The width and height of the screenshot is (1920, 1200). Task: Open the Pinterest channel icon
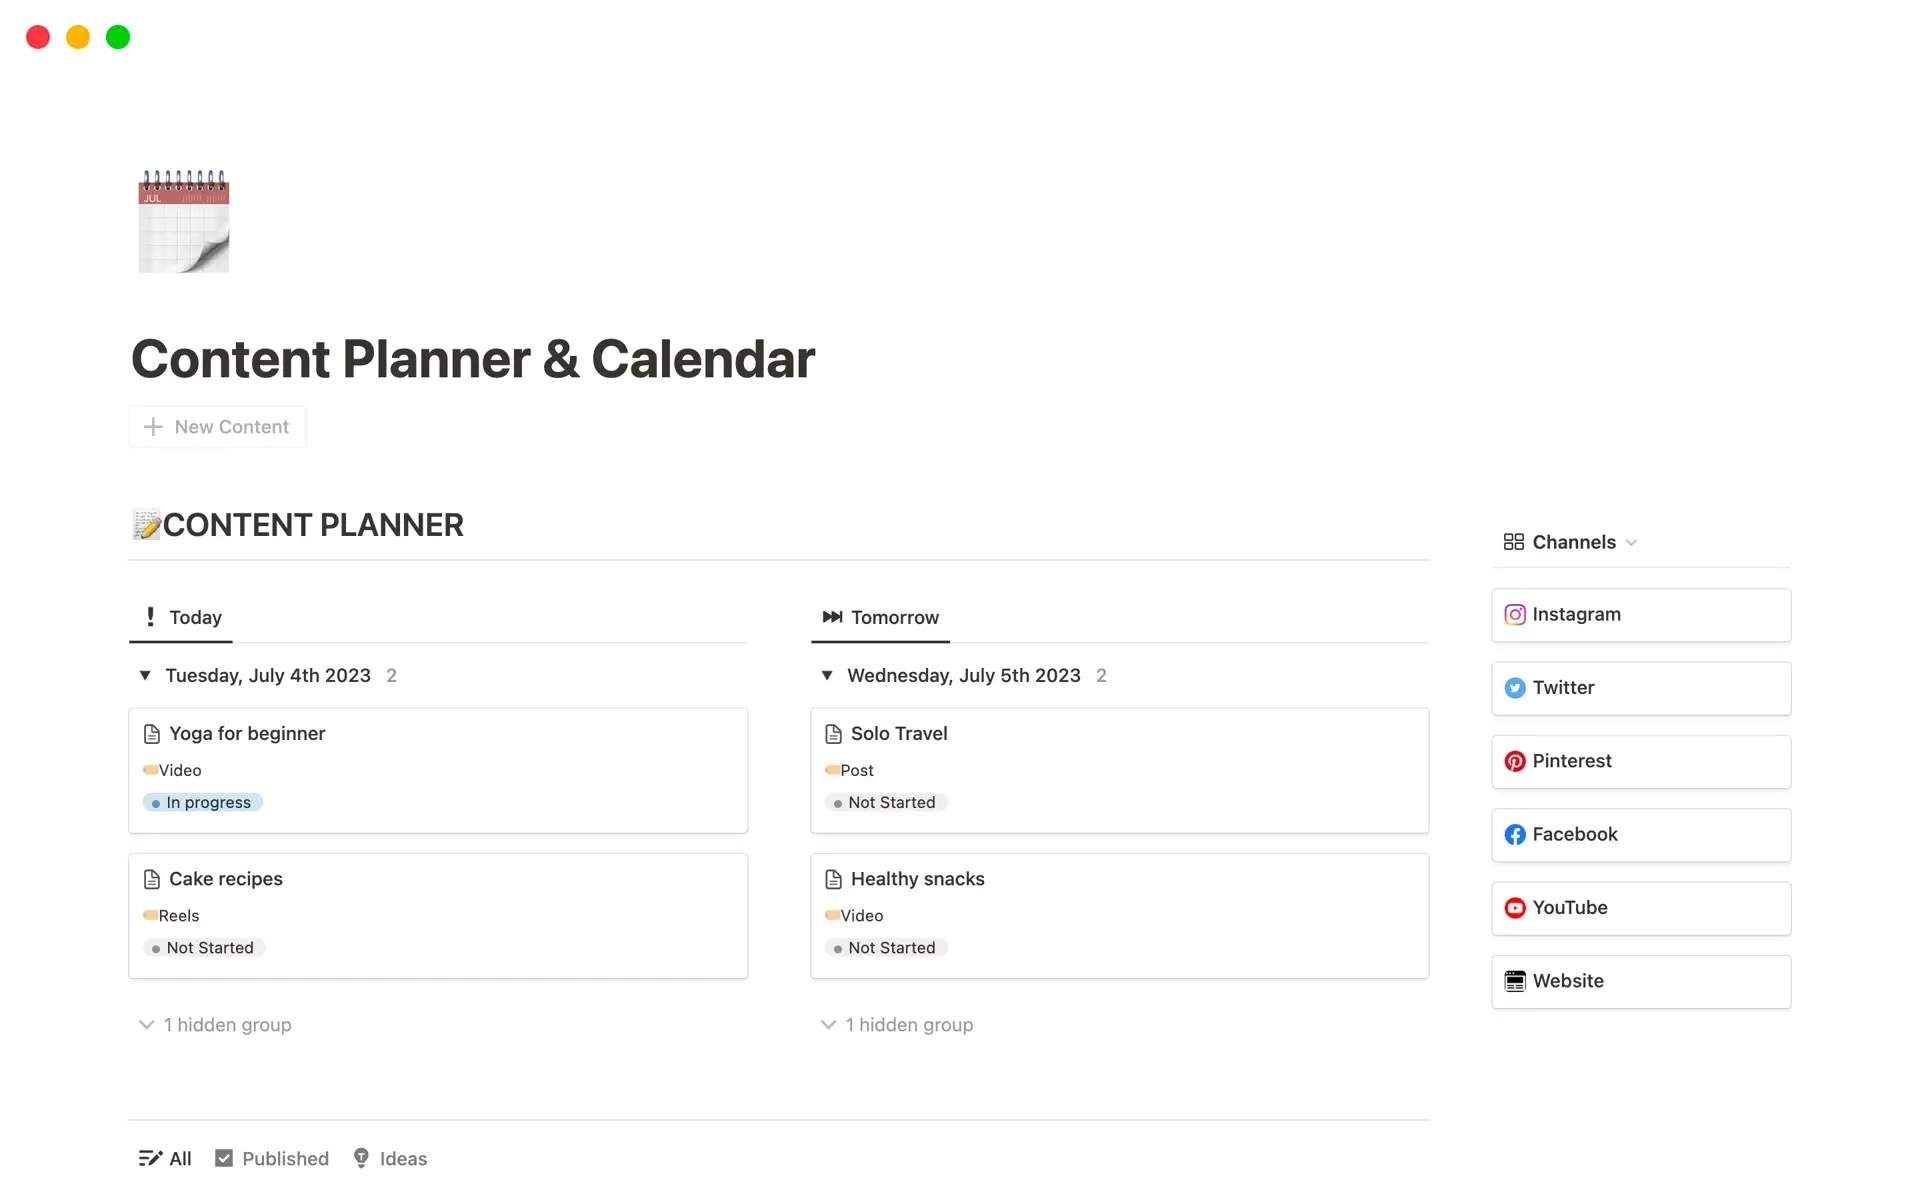pos(1515,761)
